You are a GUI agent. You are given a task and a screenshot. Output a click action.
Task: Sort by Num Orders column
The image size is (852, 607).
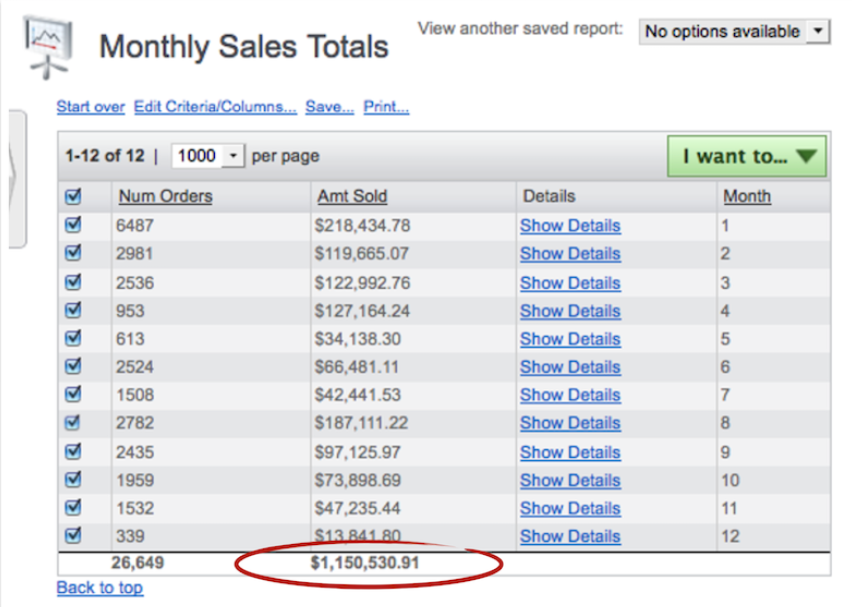pos(165,197)
